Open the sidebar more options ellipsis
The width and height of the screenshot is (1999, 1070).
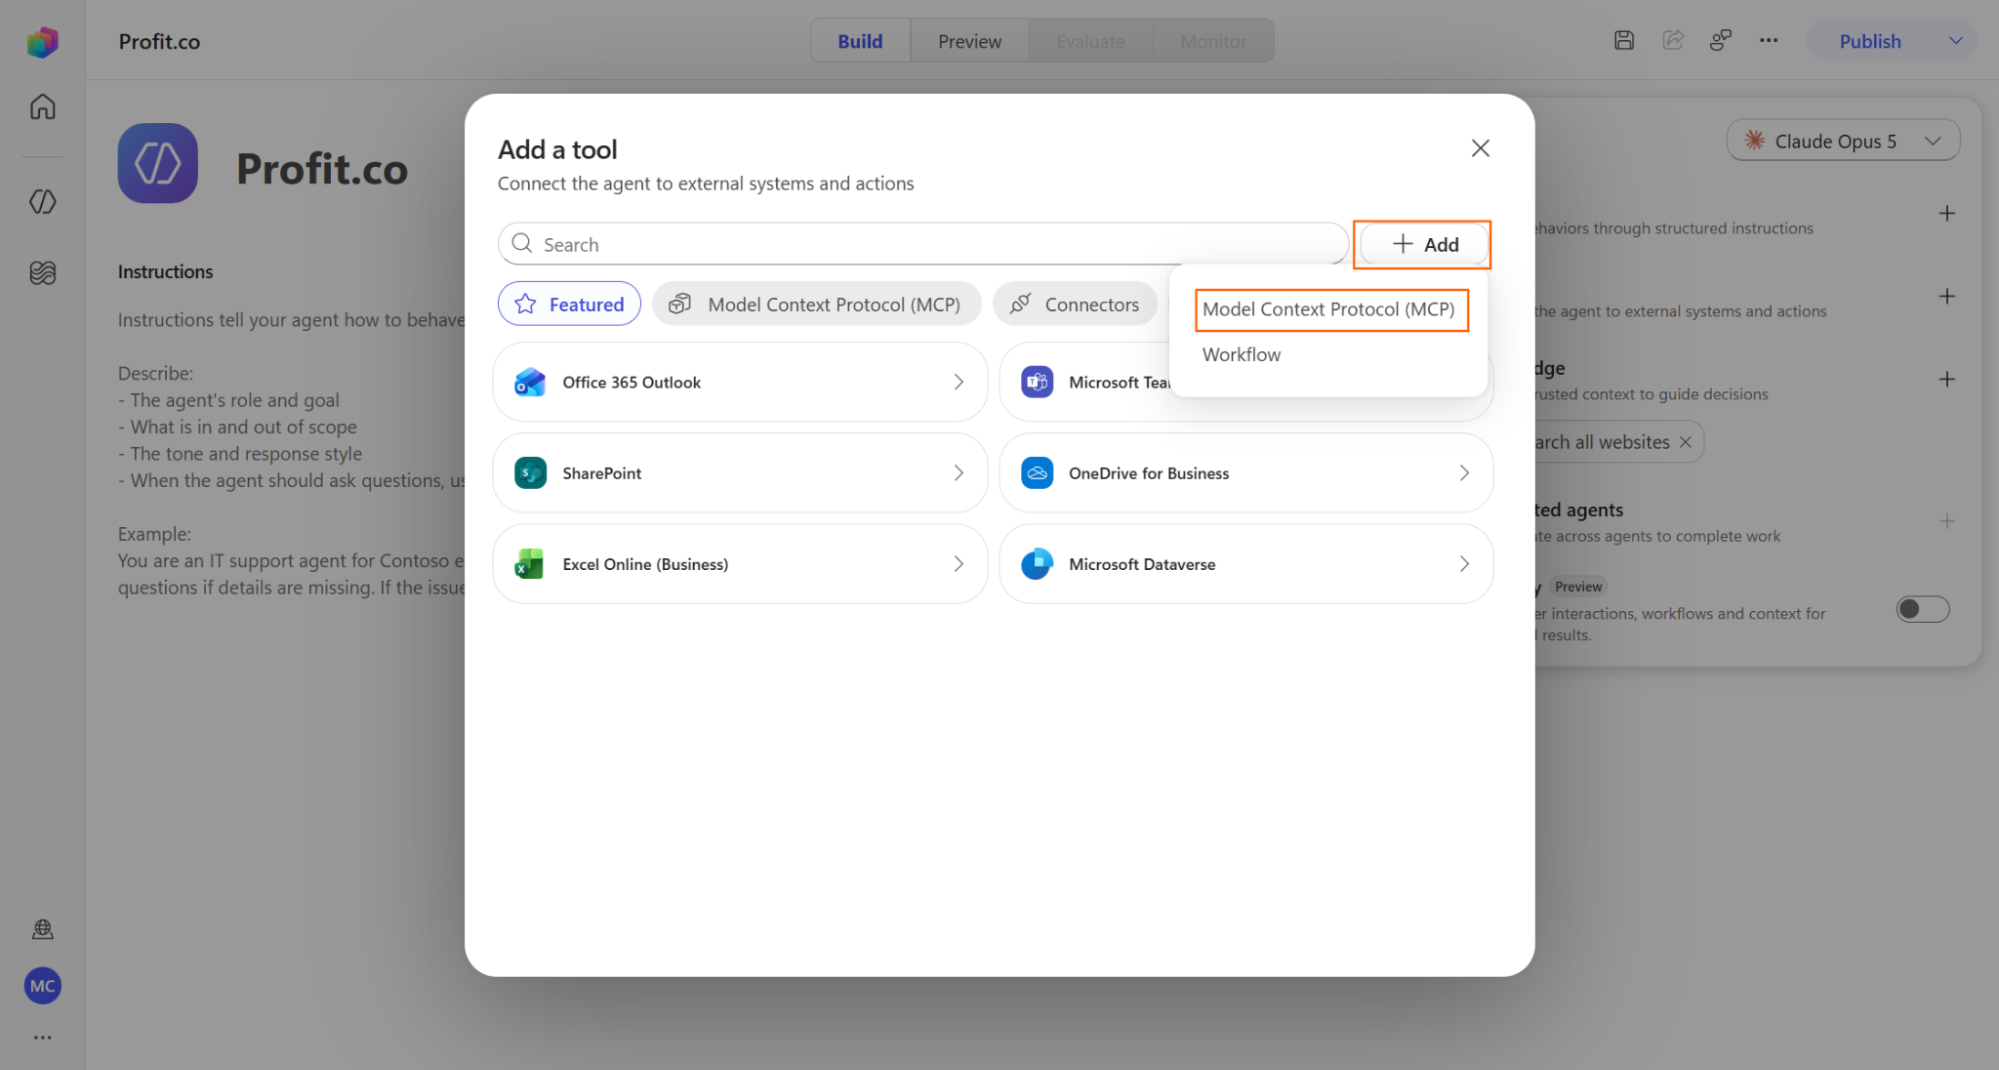pos(42,1038)
